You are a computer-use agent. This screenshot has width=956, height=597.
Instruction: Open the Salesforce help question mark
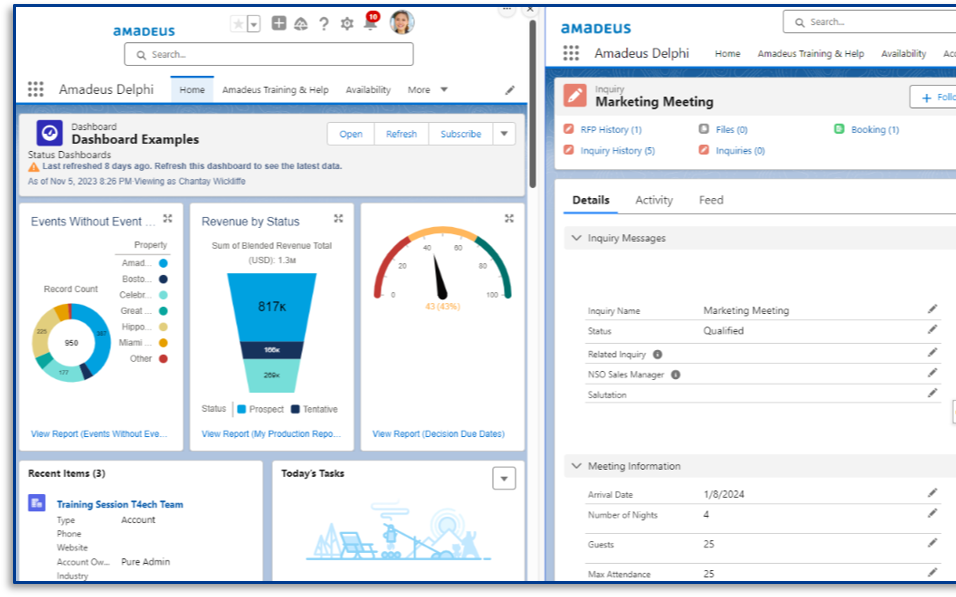pyautogui.click(x=324, y=24)
